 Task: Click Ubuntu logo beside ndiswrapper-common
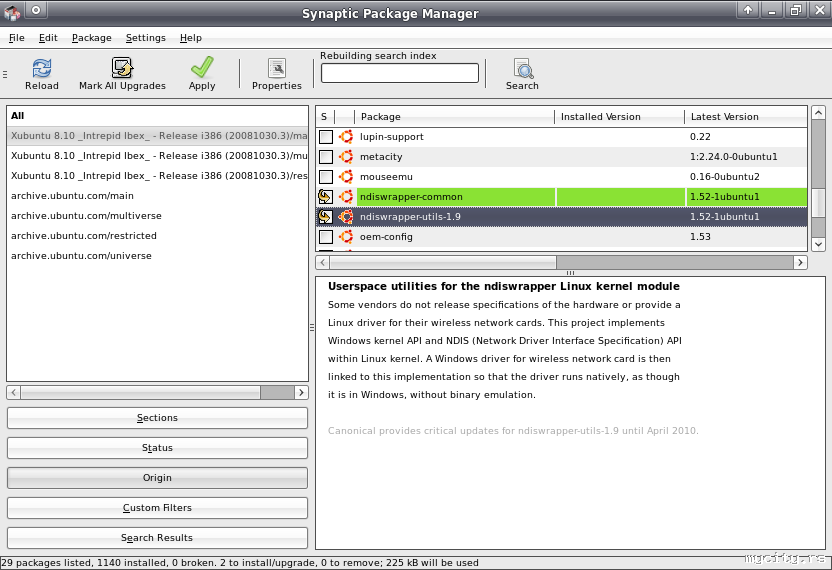[346, 197]
